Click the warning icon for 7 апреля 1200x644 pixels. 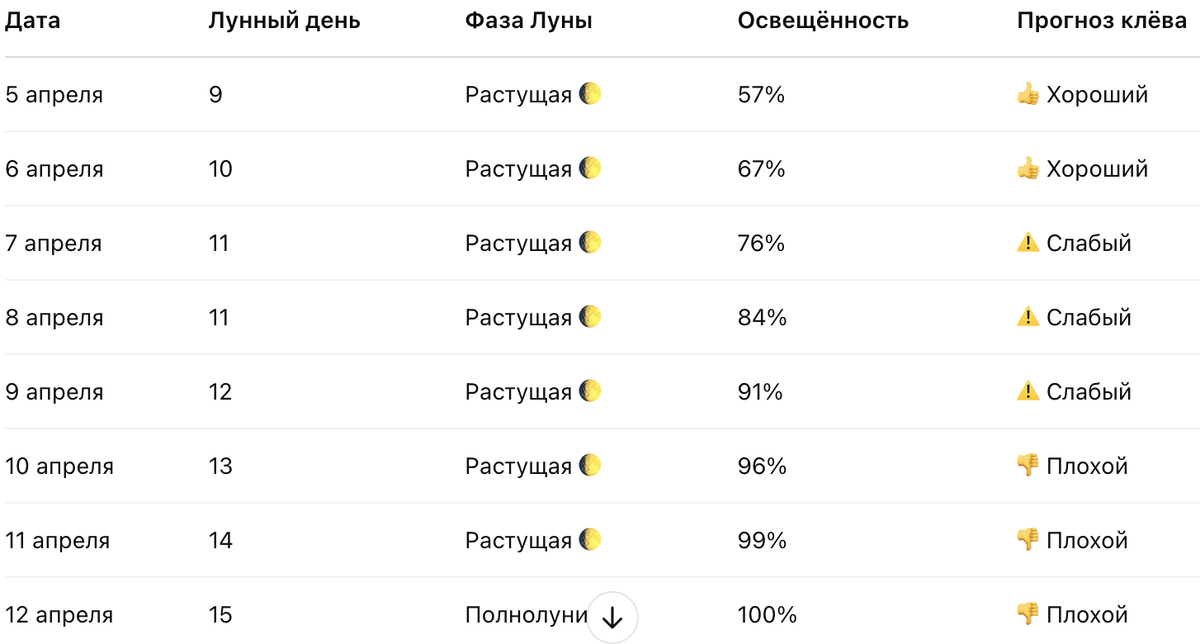click(1028, 243)
